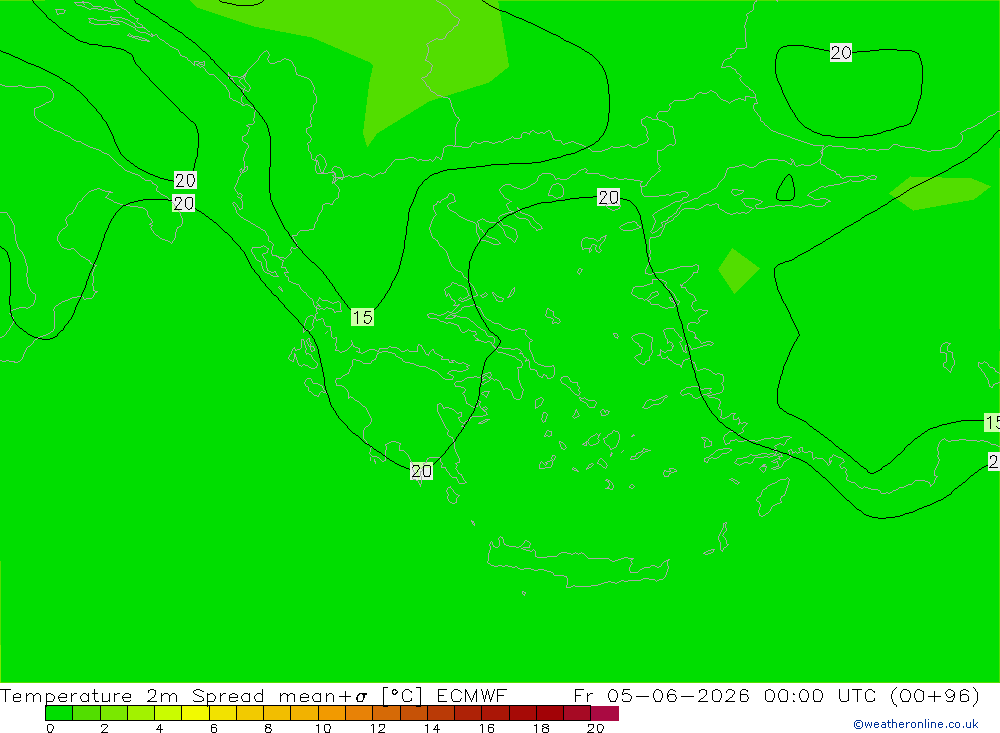Click 'Temperature 2m' in the caption

[89, 695]
